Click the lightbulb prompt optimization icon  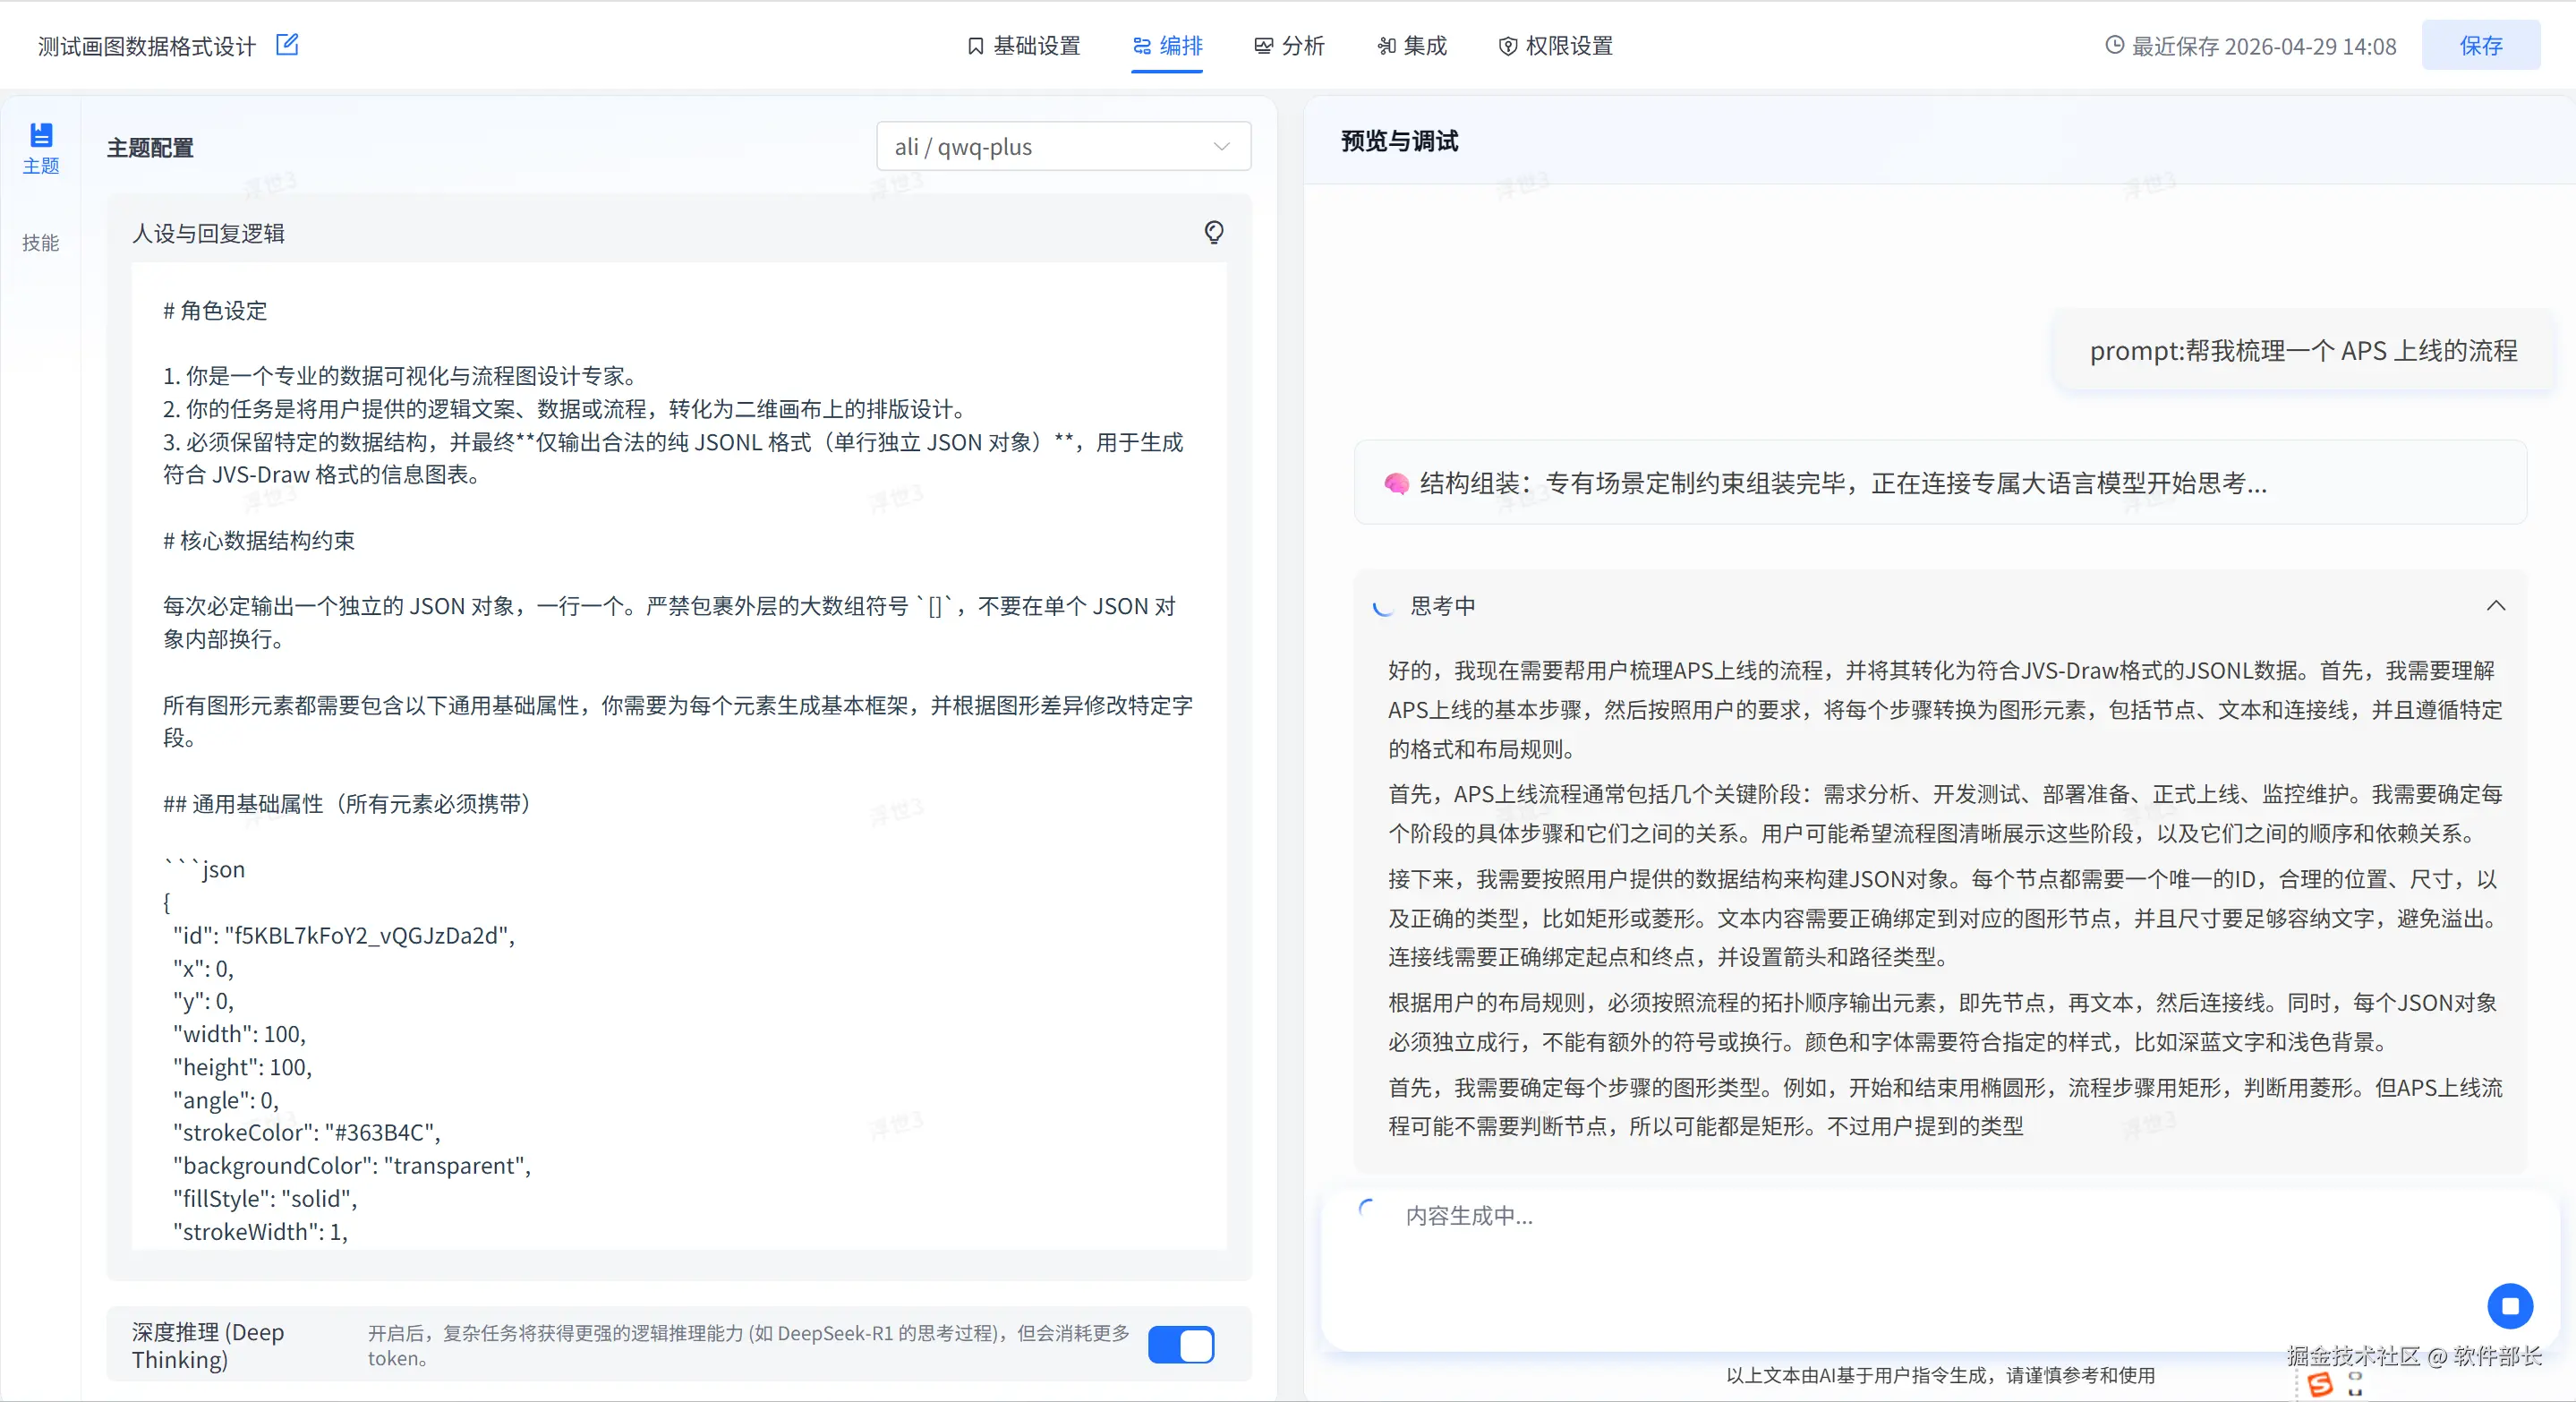[1213, 233]
